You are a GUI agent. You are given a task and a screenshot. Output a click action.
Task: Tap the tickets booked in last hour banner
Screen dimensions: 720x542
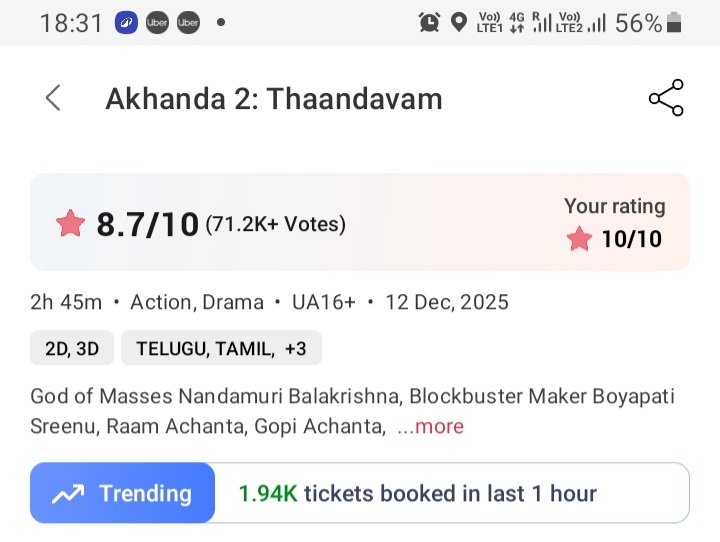tap(452, 493)
